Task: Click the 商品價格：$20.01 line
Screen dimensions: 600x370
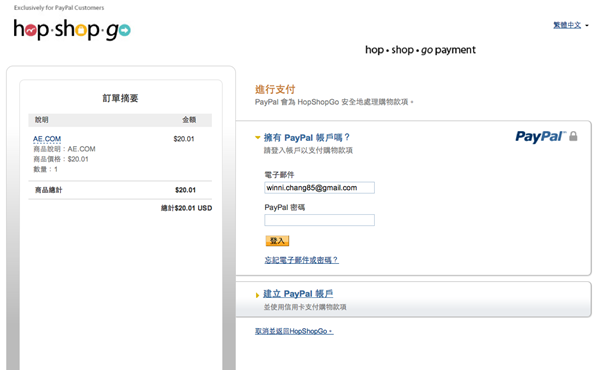Action: [61, 159]
